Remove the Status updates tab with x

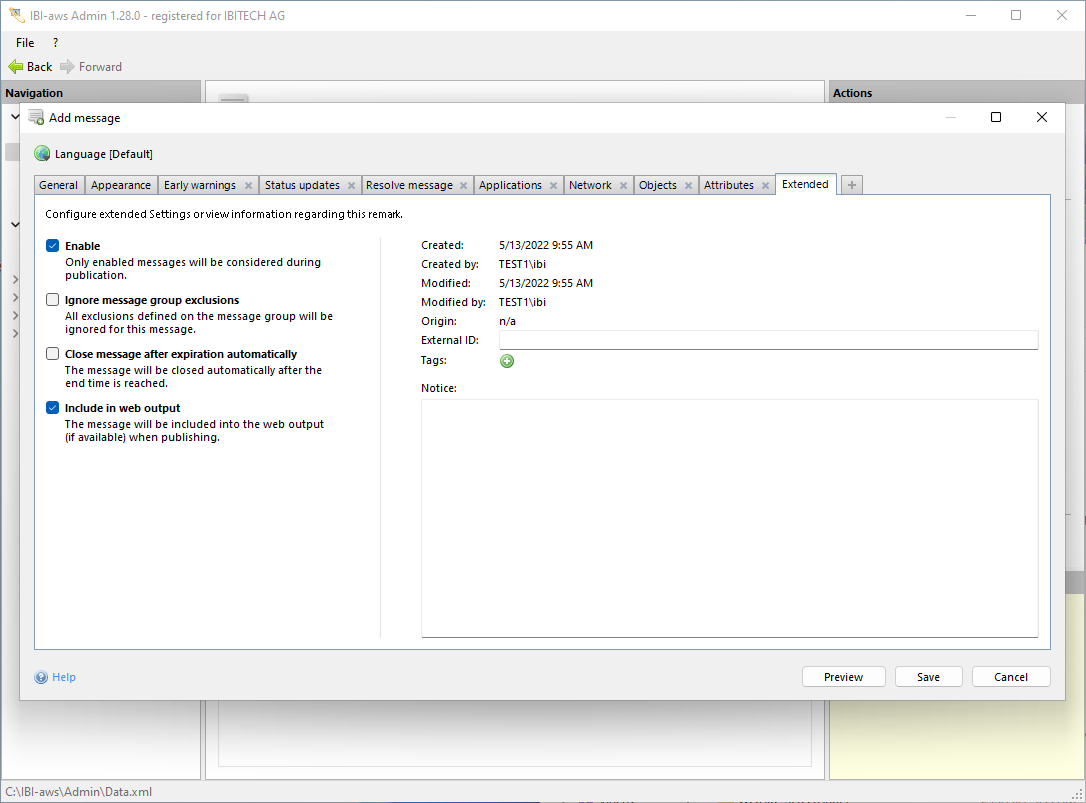point(352,186)
